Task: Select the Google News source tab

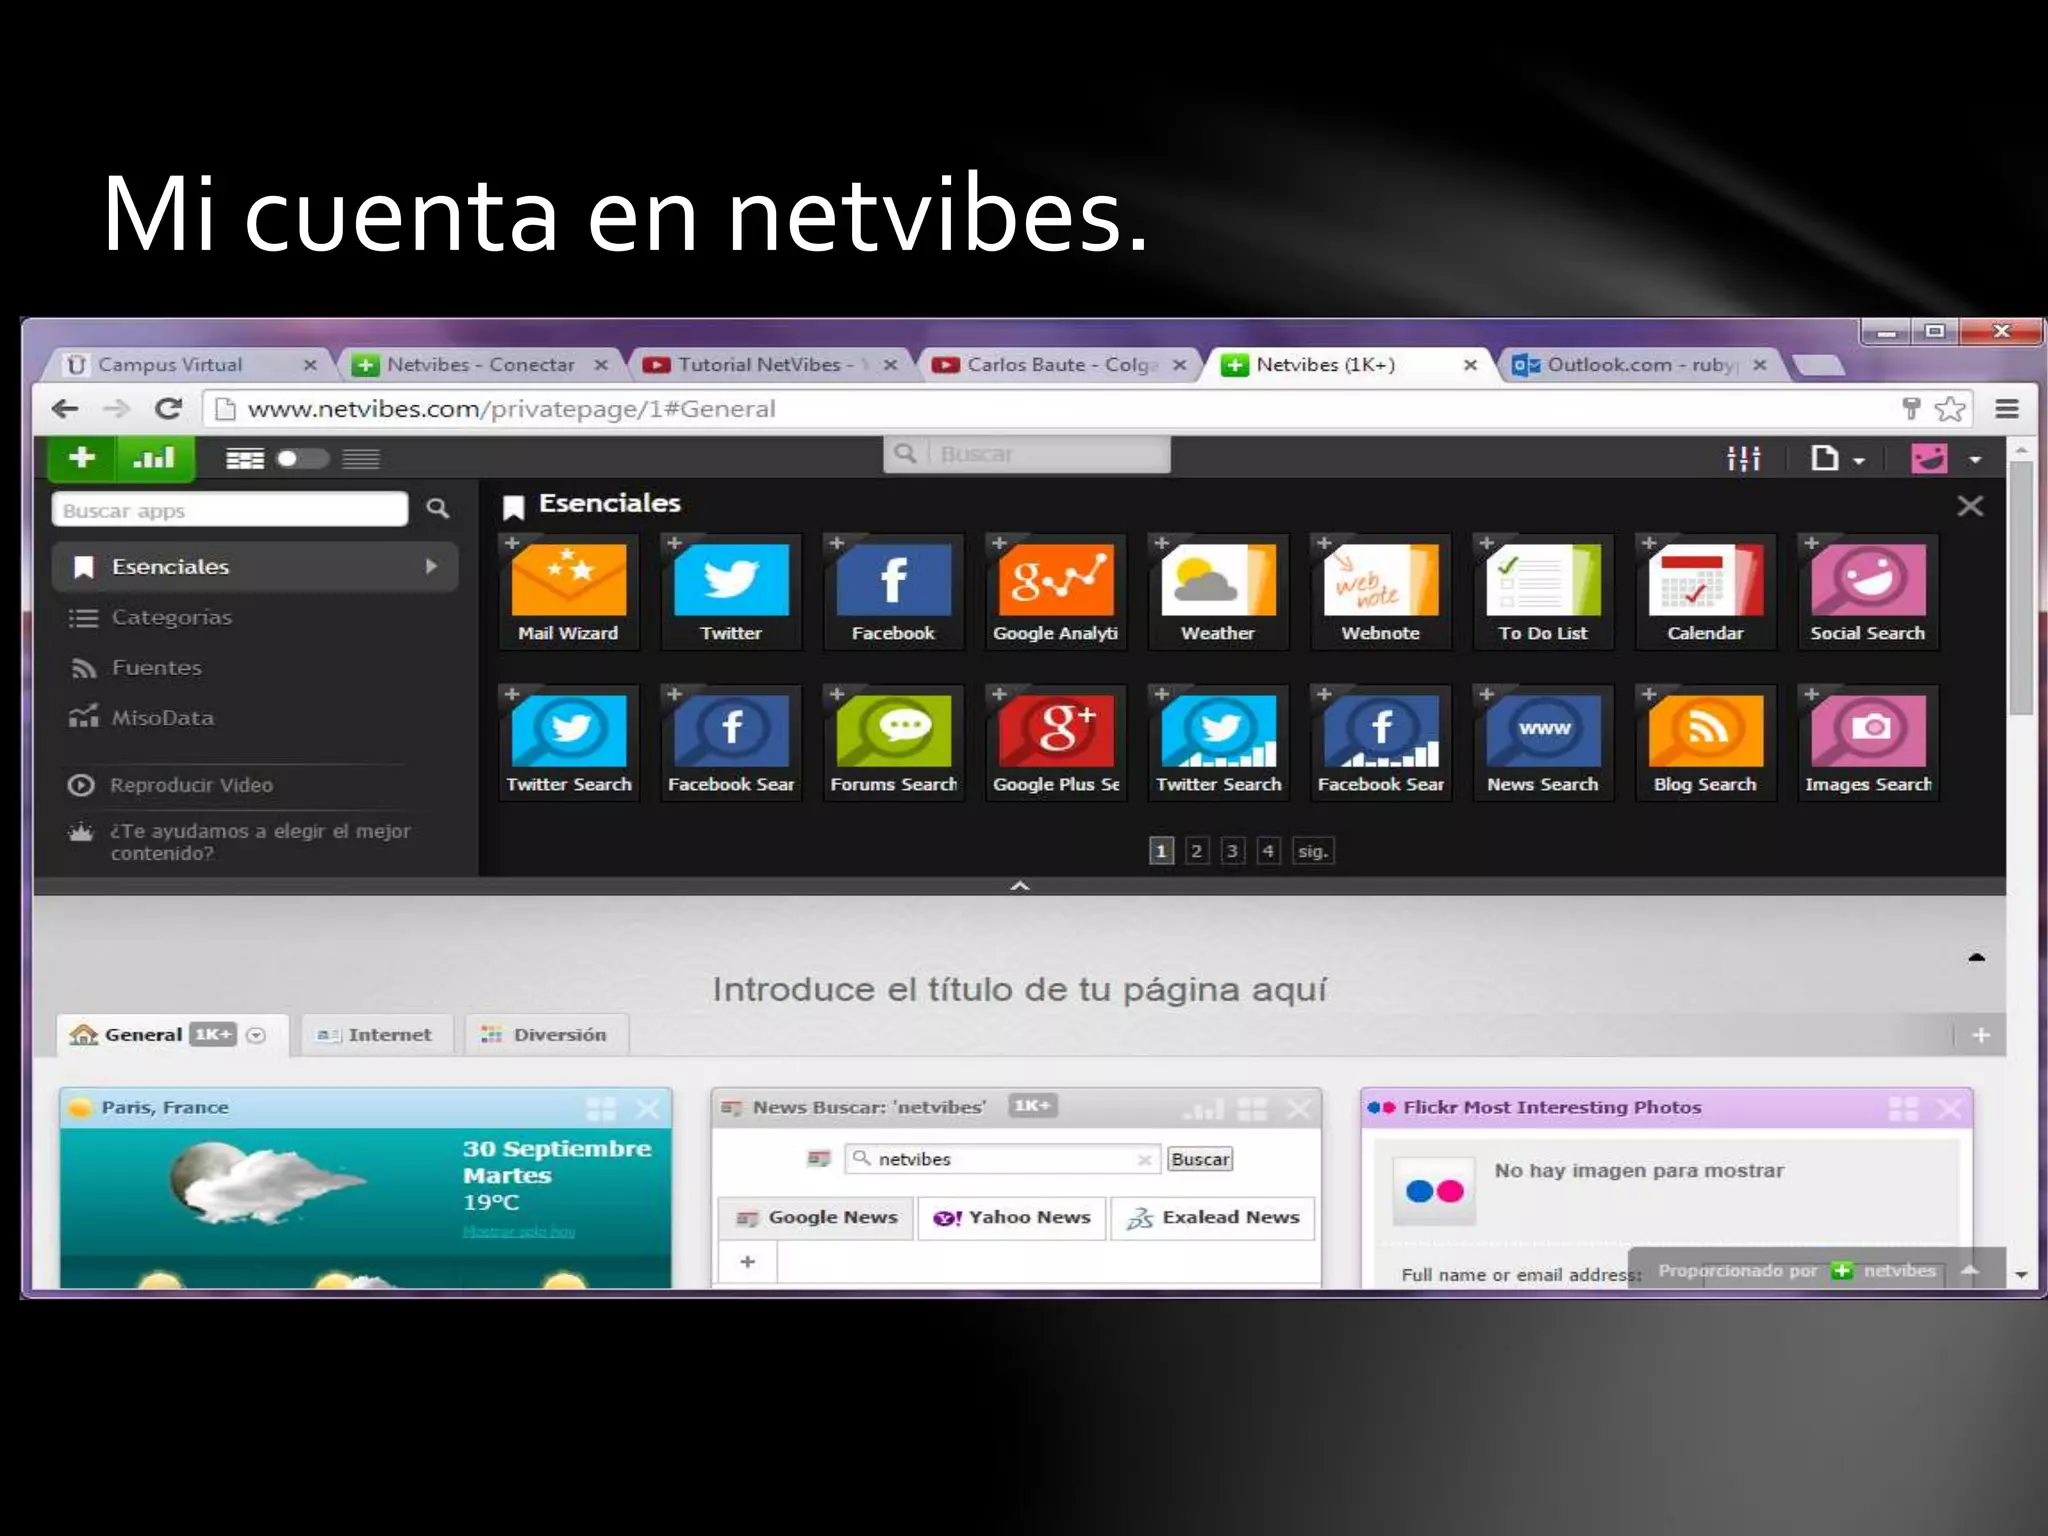Action: 816,1218
